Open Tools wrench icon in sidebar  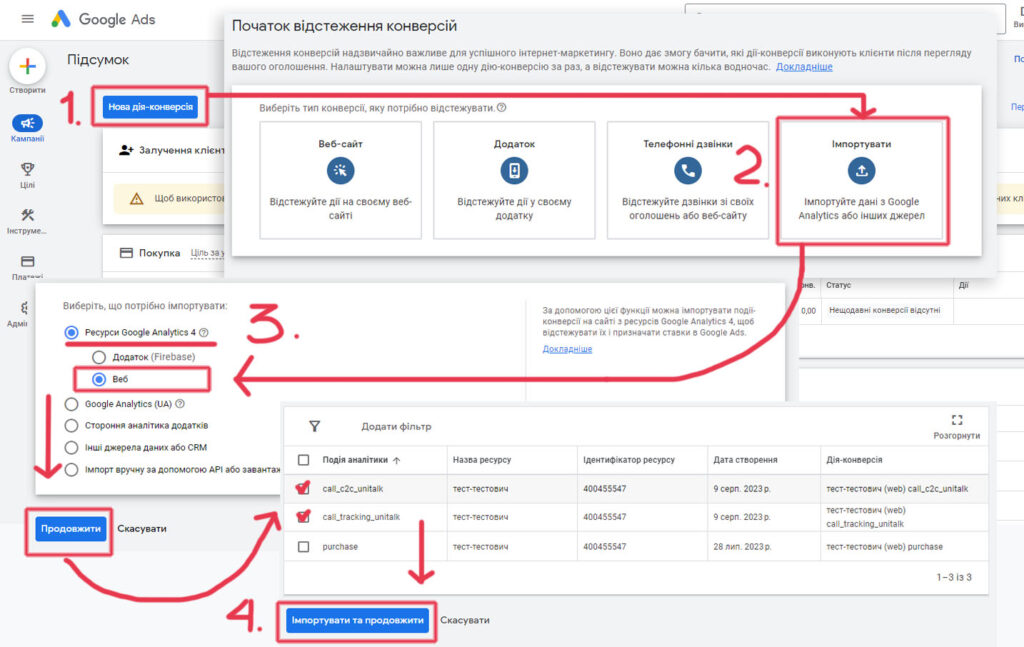coord(27,216)
